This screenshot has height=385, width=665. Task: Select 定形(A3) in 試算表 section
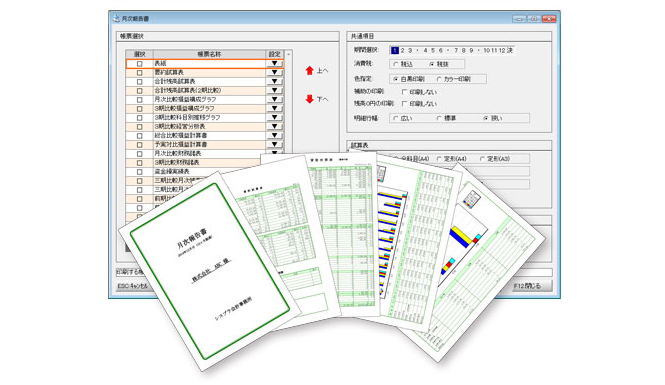point(495,159)
